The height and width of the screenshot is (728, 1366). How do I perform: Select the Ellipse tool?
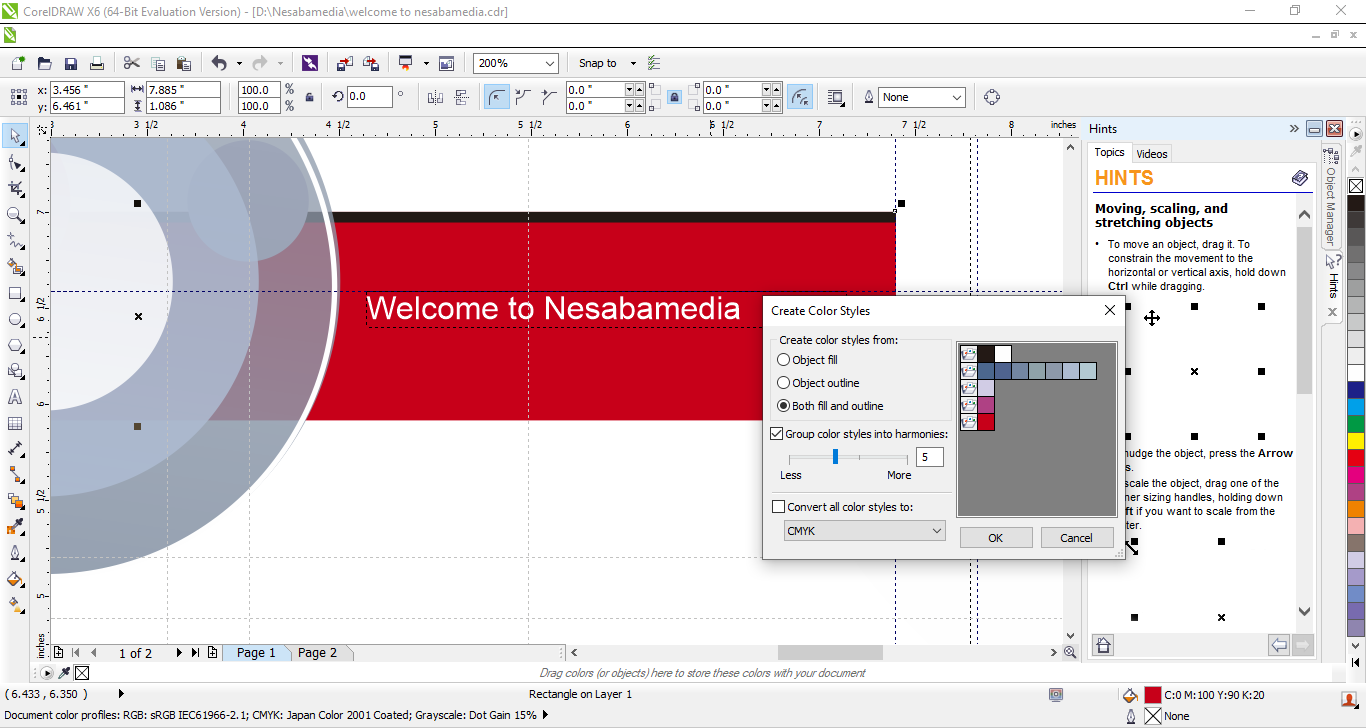pyautogui.click(x=15, y=320)
